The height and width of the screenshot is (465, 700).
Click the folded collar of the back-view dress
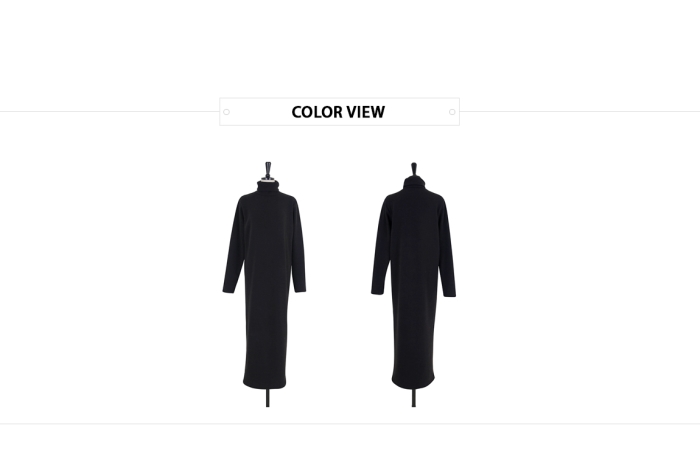(x=414, y=183)
